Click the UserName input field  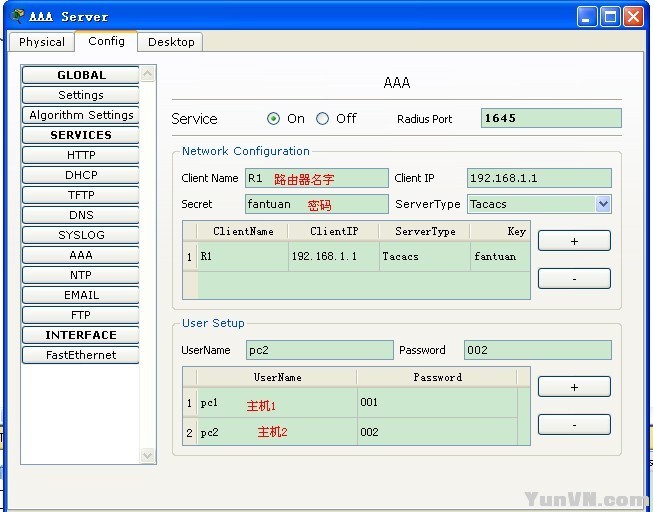[x=319, y=350]
